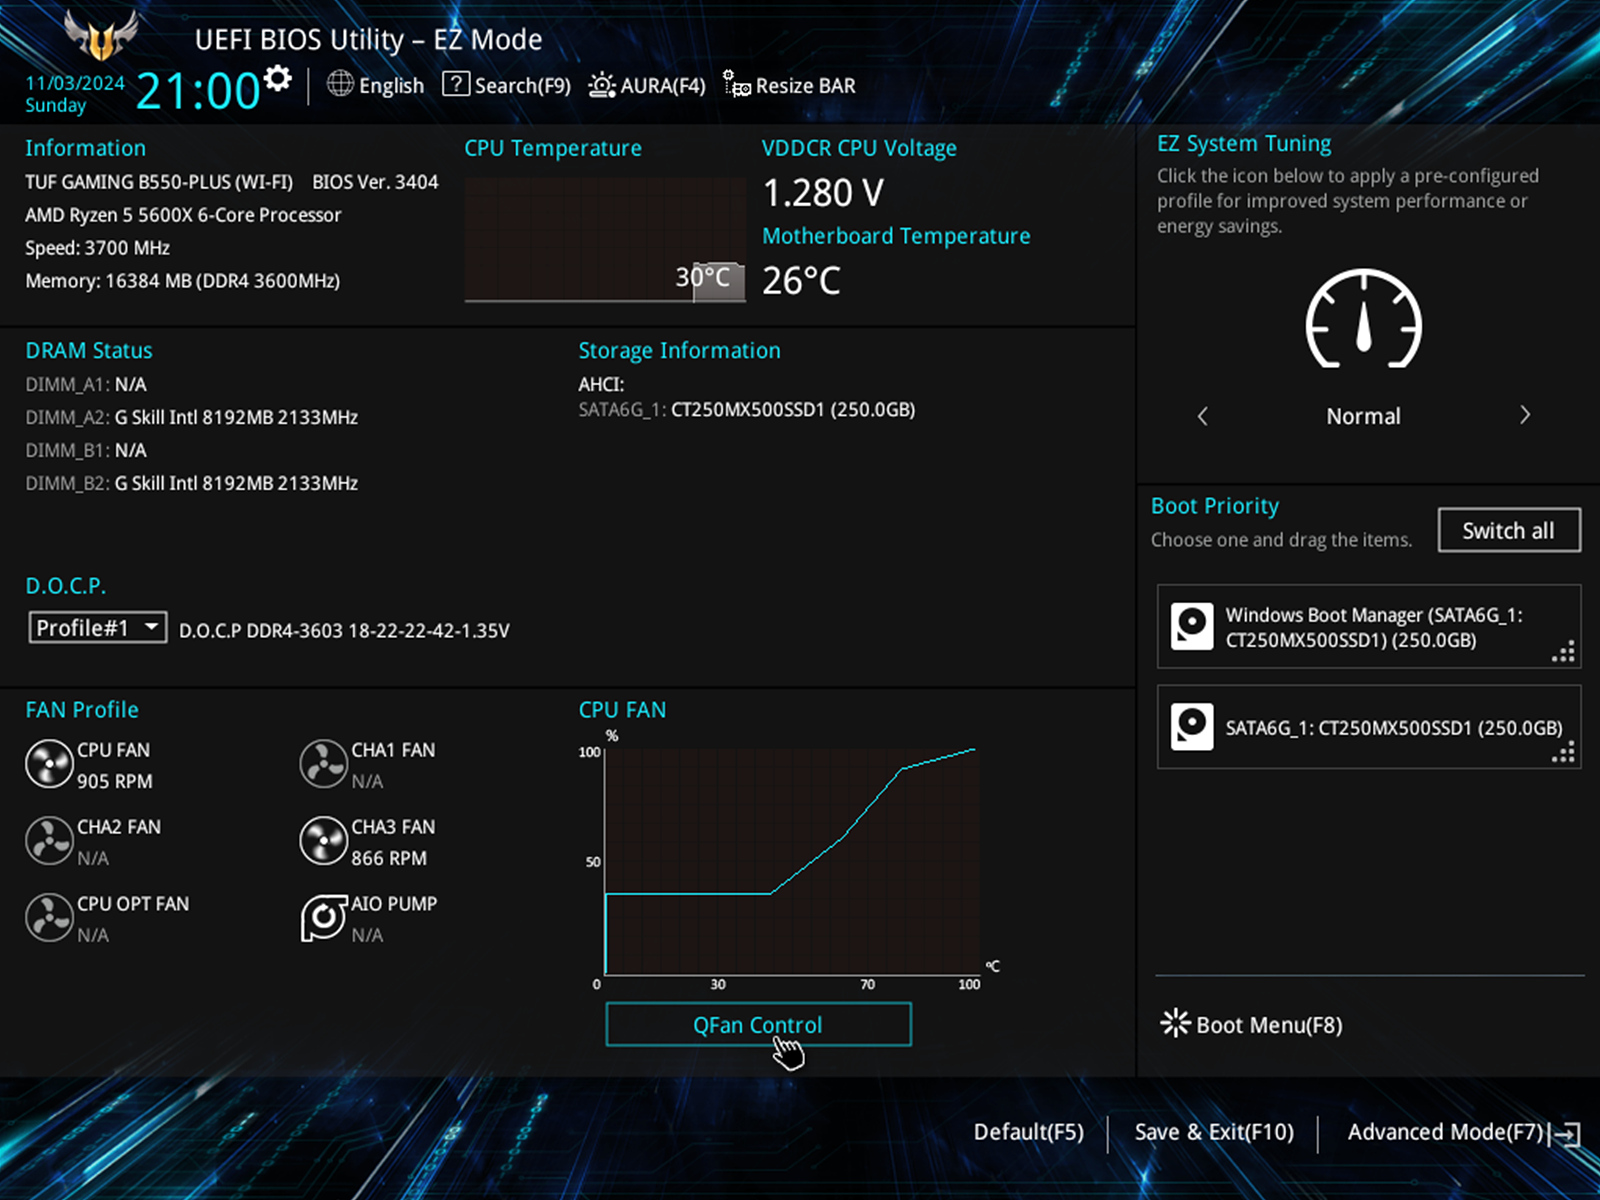Open the Search(F9) question-mark icon

456,84
